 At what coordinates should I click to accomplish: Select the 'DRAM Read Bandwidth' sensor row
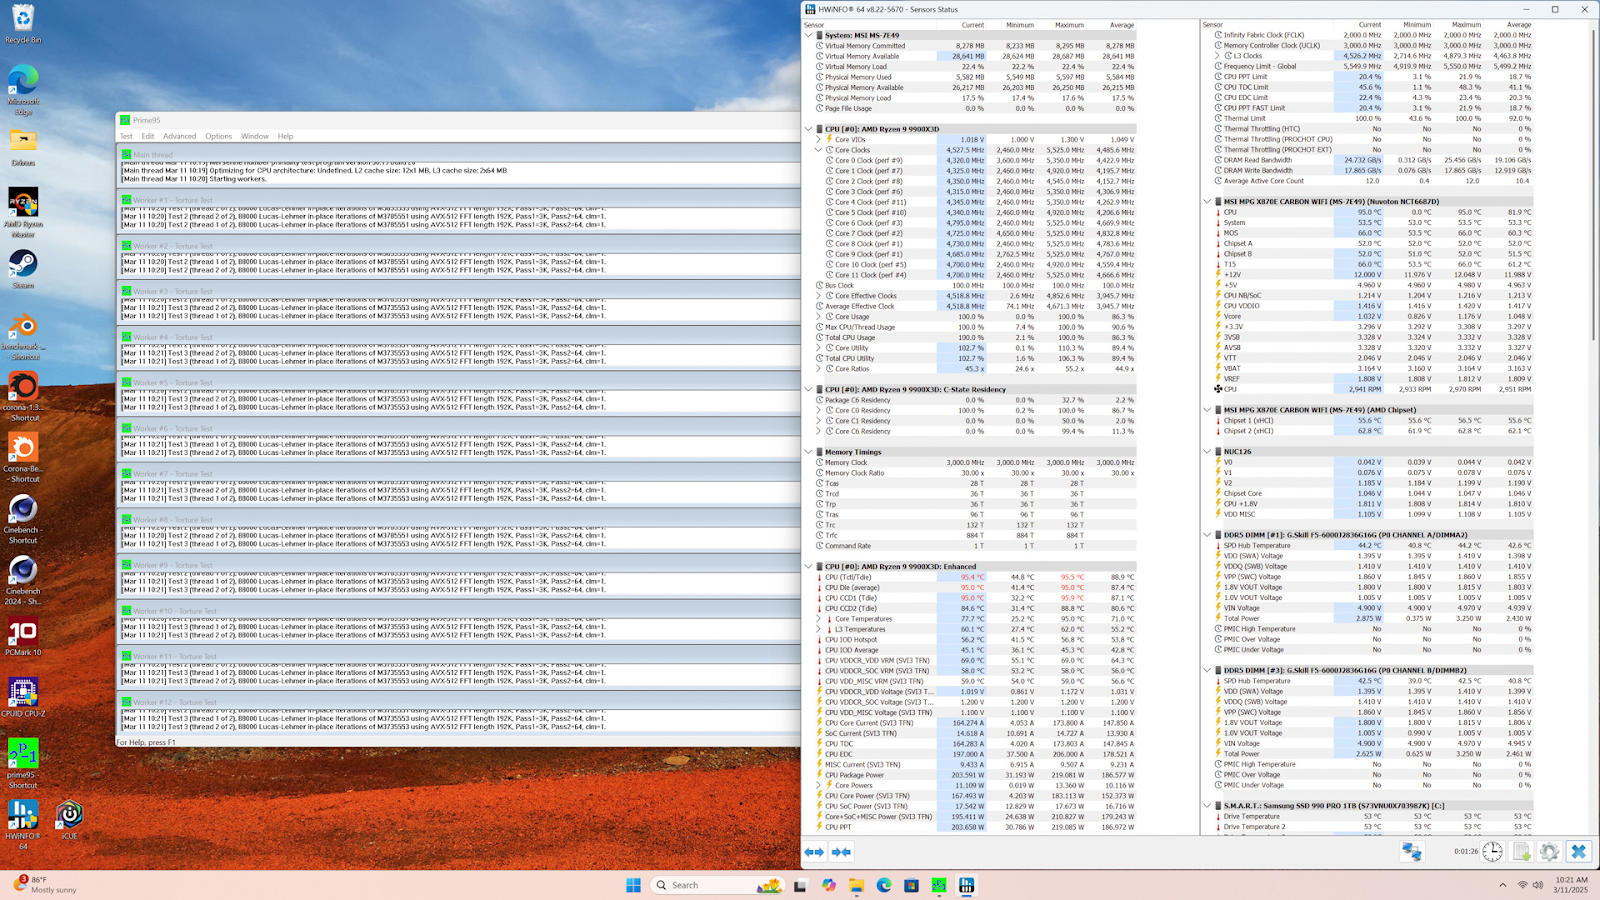(1374, 160)
